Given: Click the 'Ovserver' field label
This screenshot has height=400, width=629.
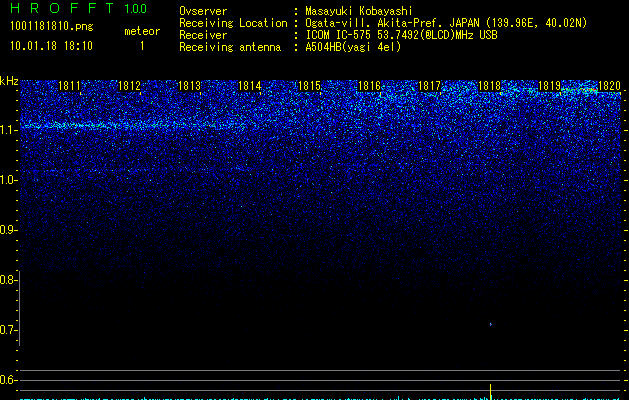Looking at the screenshot, I should coord(203,11).
